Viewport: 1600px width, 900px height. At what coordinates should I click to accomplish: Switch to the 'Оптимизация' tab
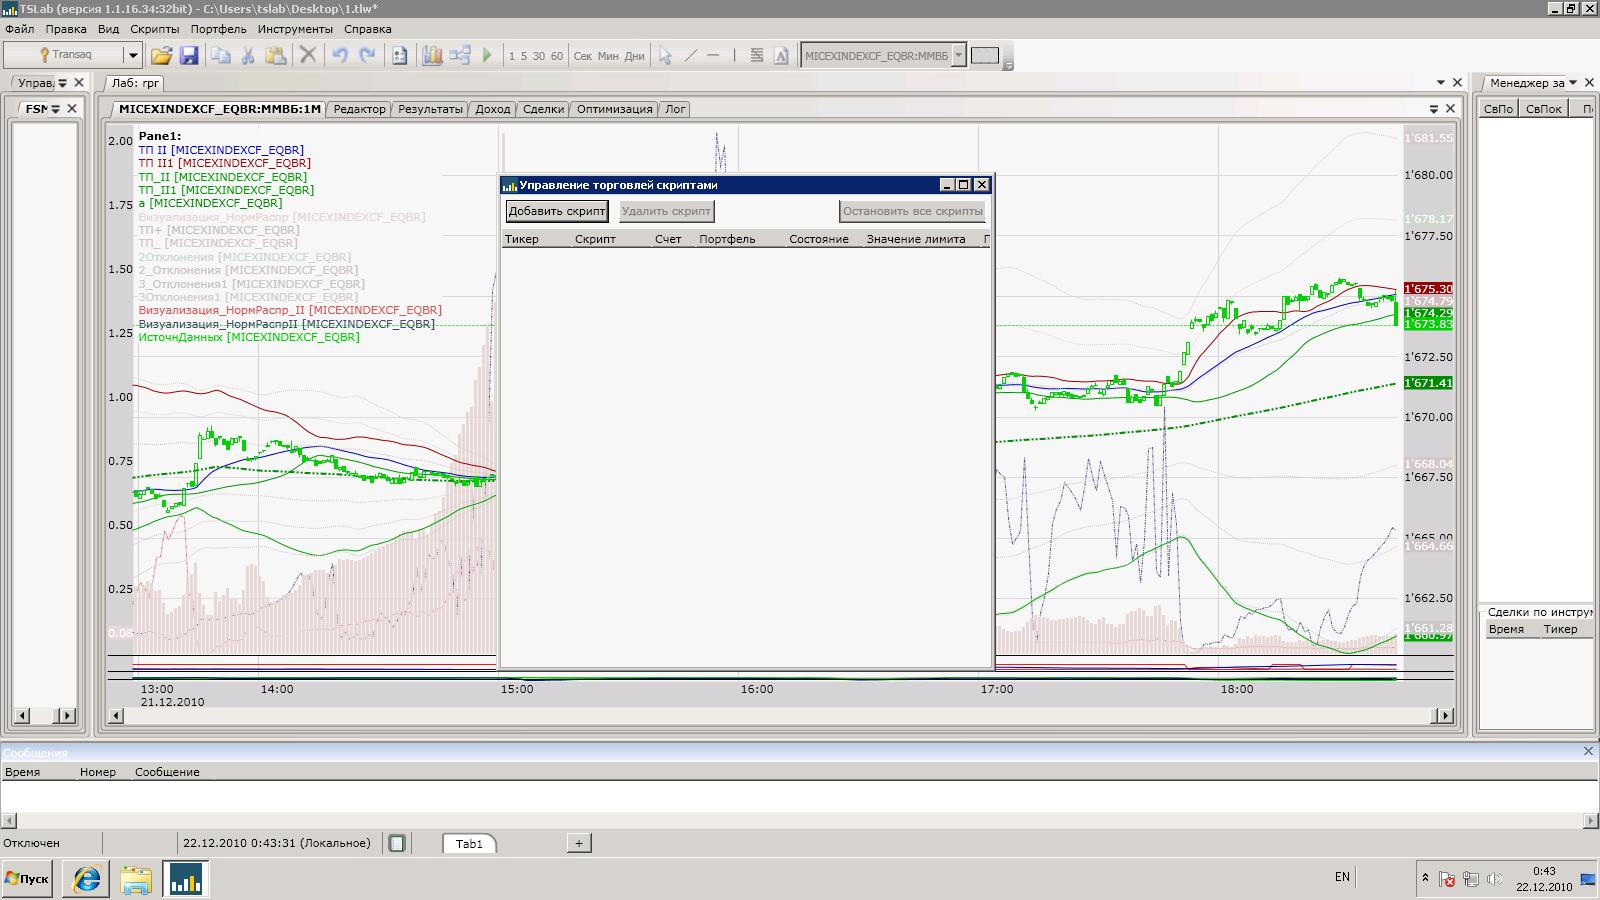click(614, 109)
